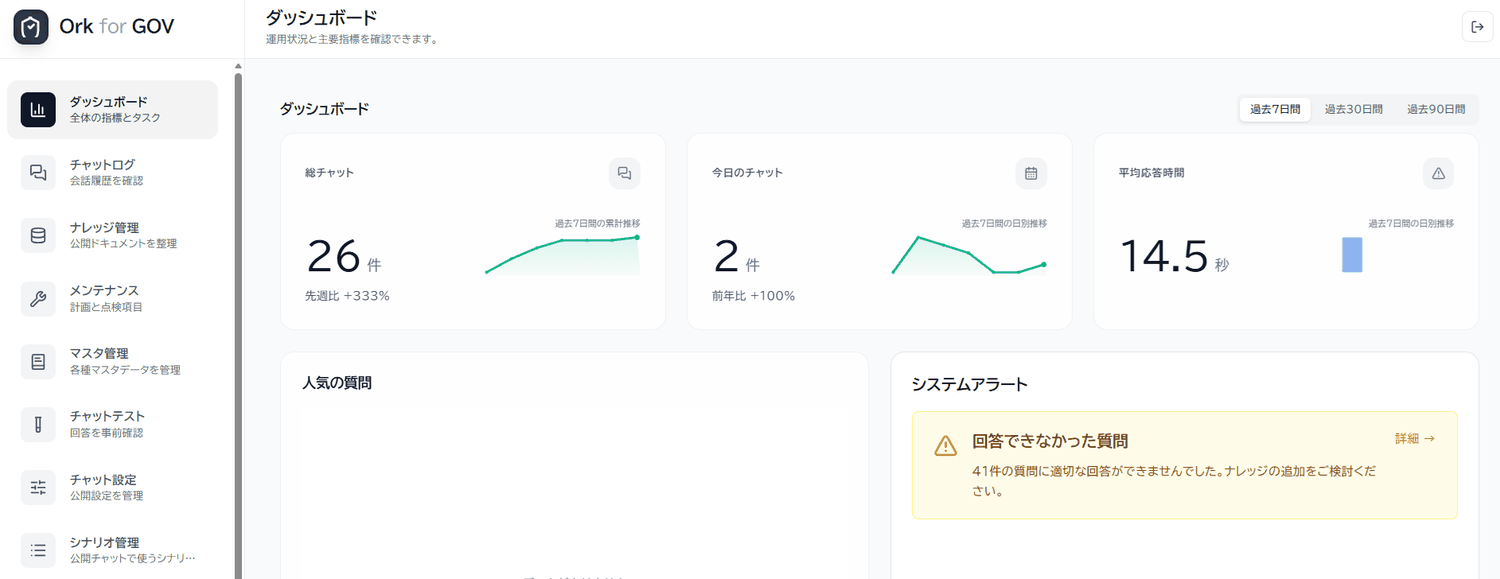Click the scenario management list icon
This screenshot has width=1500, height=579.
coord(38,550)
